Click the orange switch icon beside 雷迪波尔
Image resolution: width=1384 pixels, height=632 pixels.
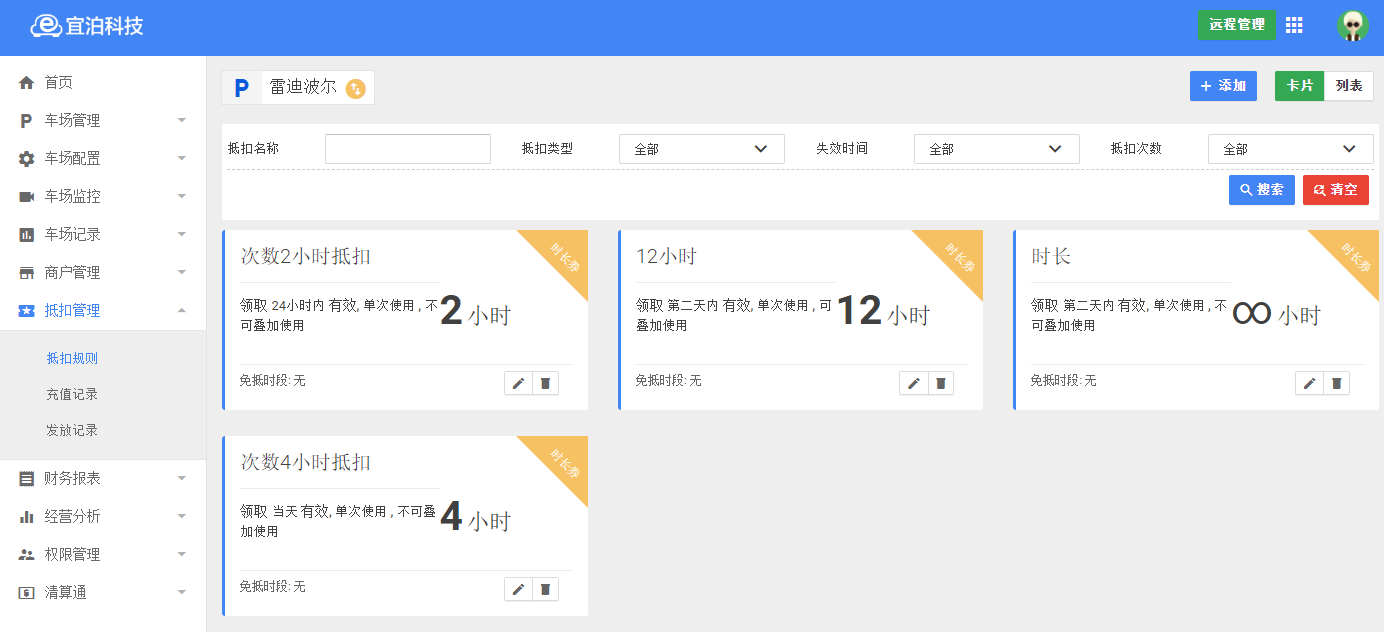[356, 89]
